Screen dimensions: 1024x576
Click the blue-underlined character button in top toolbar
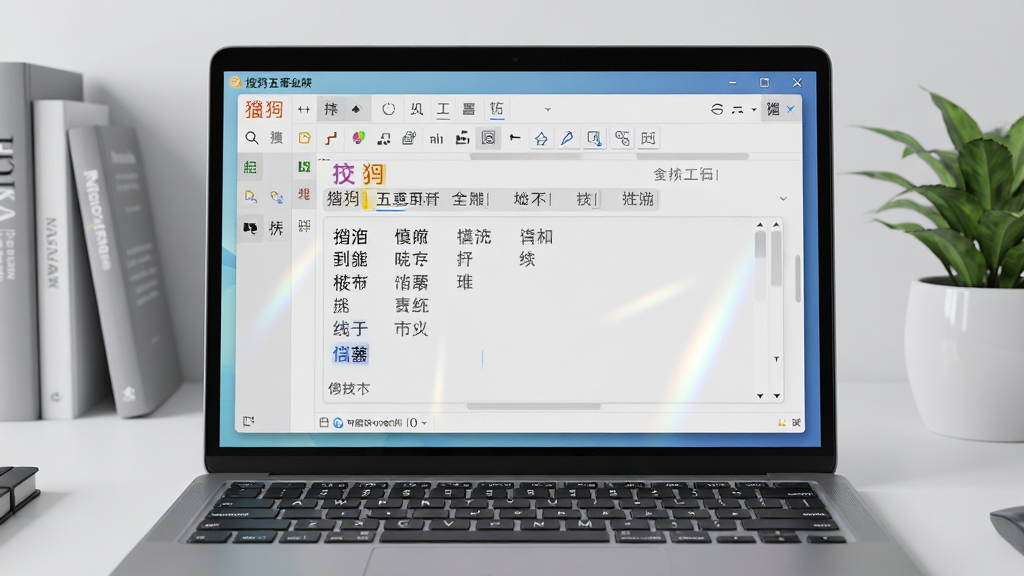tap(496, 109)
